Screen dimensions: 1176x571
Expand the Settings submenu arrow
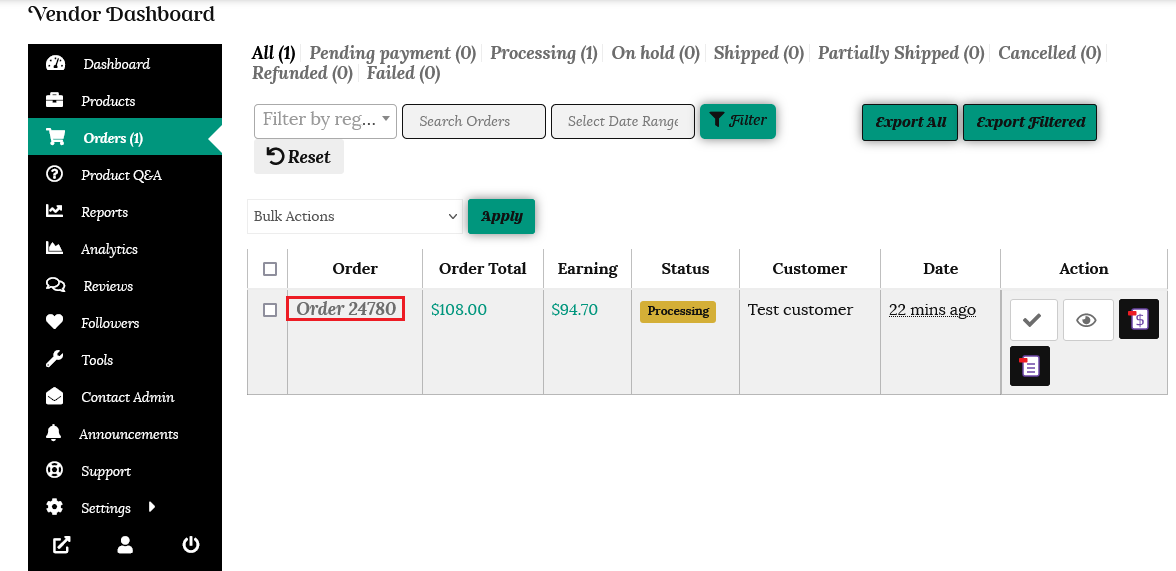coord(152,507)
